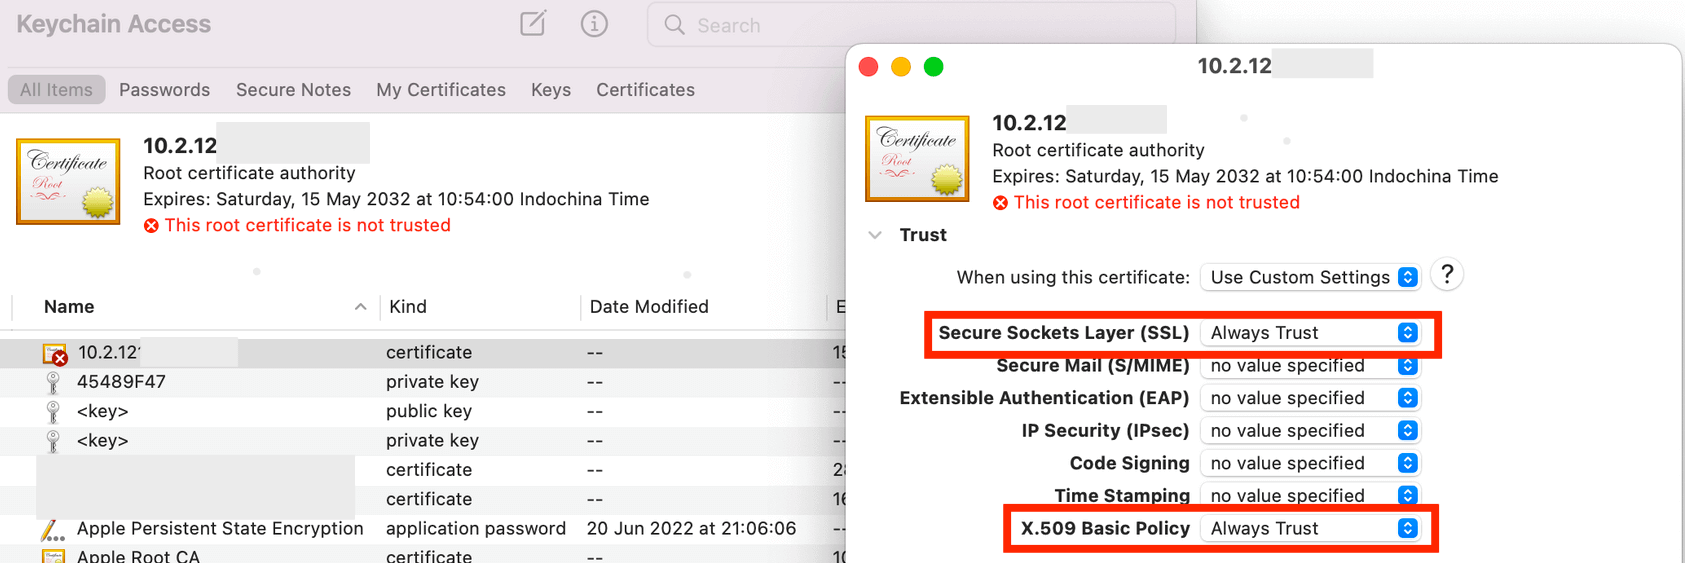The height and width of the screenshot is (563, 1685).
Task: Select the 10.2.12 certificate row
Action: (422, 352)
